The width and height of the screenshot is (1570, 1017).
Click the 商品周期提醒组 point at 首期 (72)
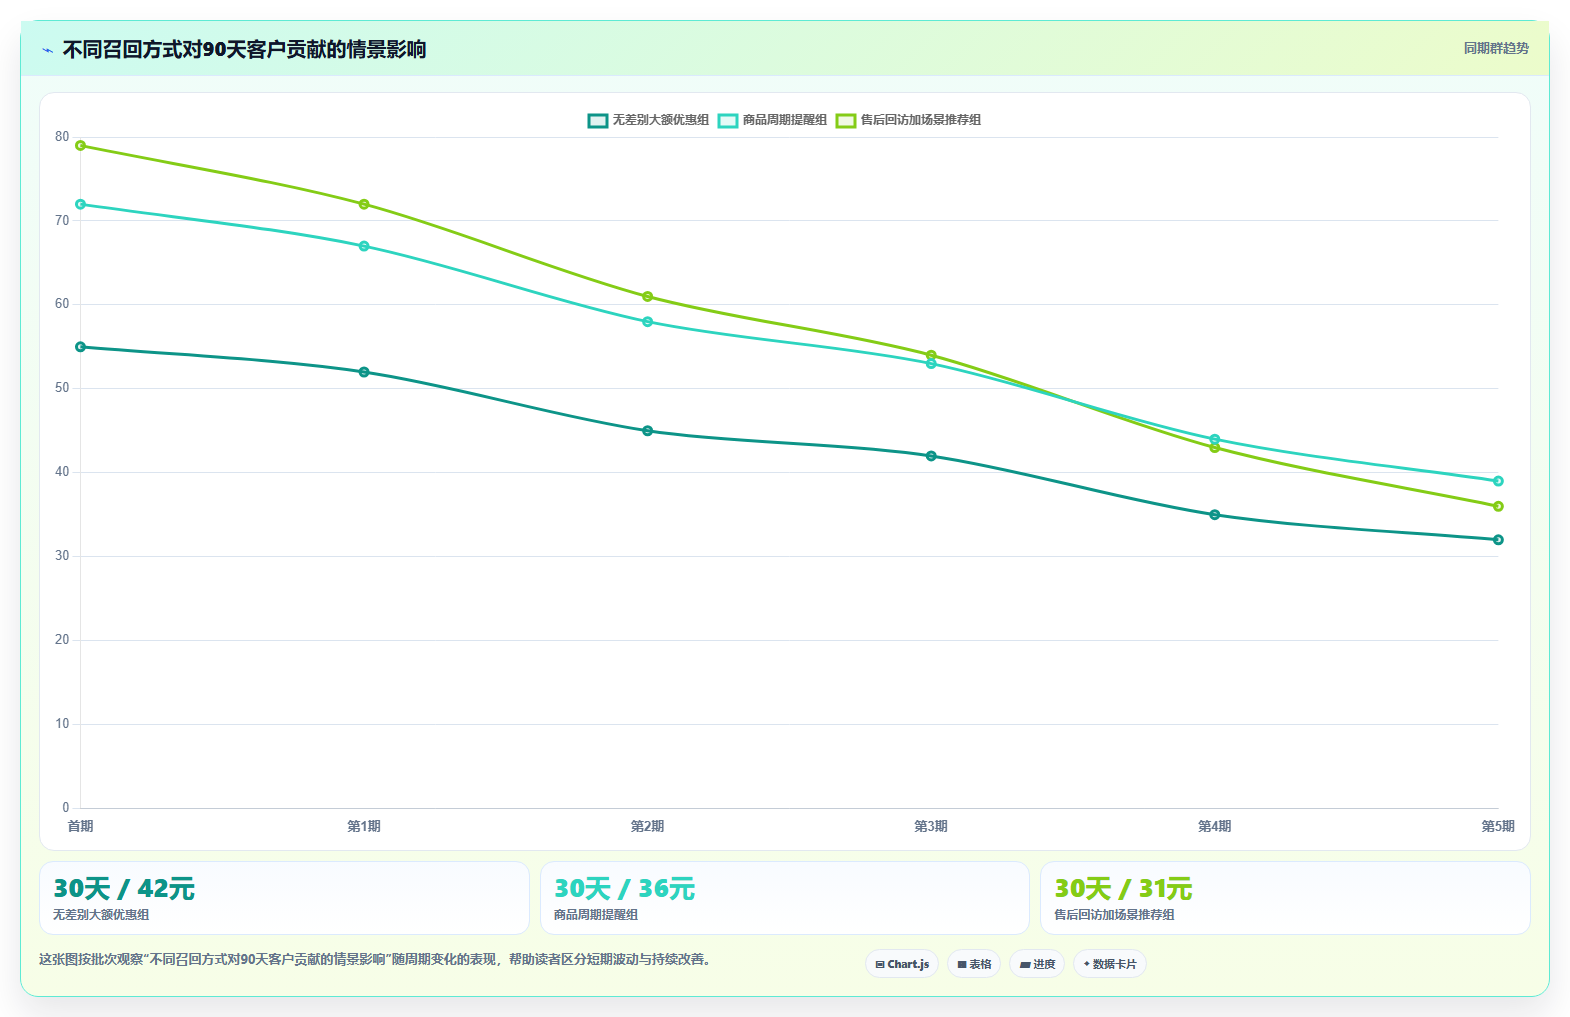click(80, 204)
